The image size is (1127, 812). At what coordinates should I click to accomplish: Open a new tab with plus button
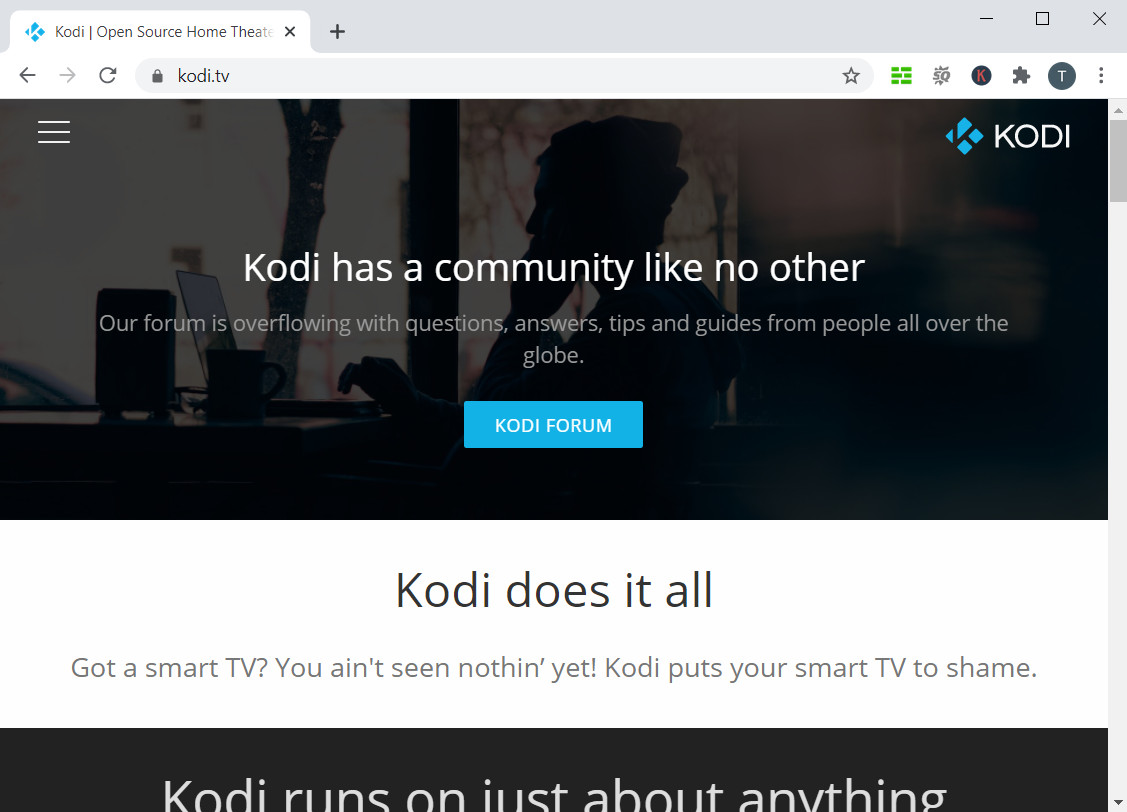(337, 32)
